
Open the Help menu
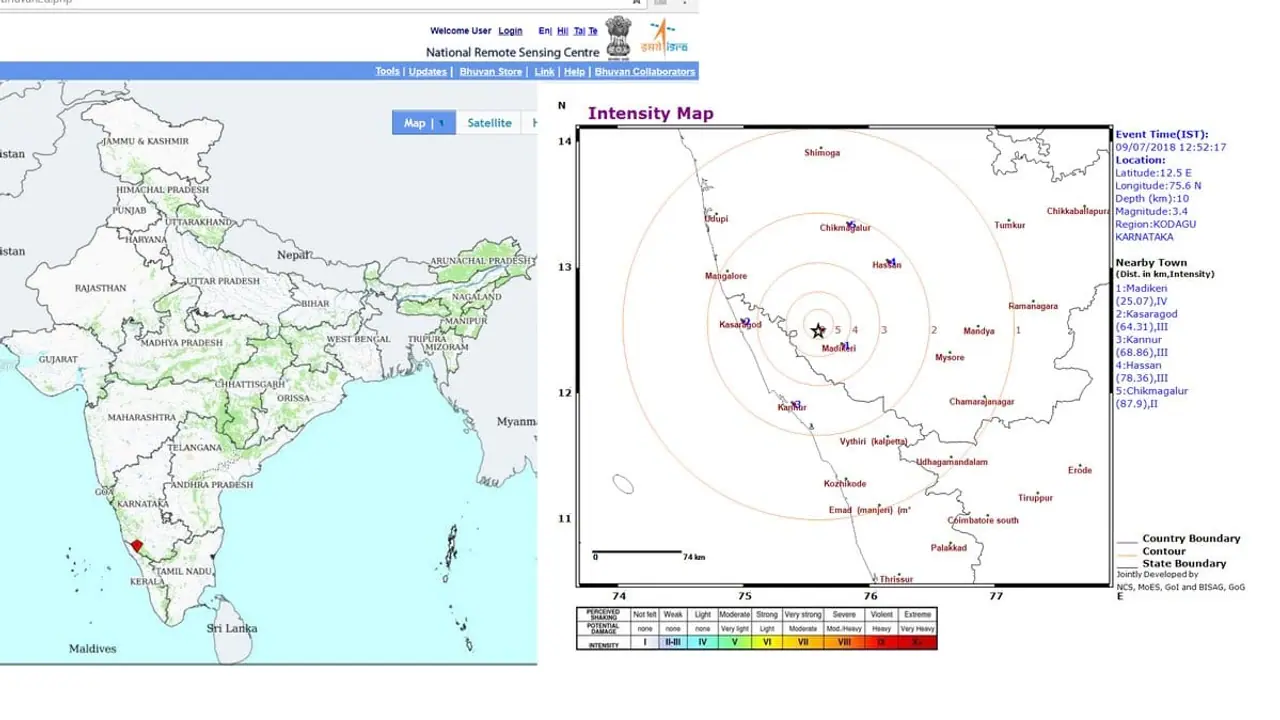(574, 72)
